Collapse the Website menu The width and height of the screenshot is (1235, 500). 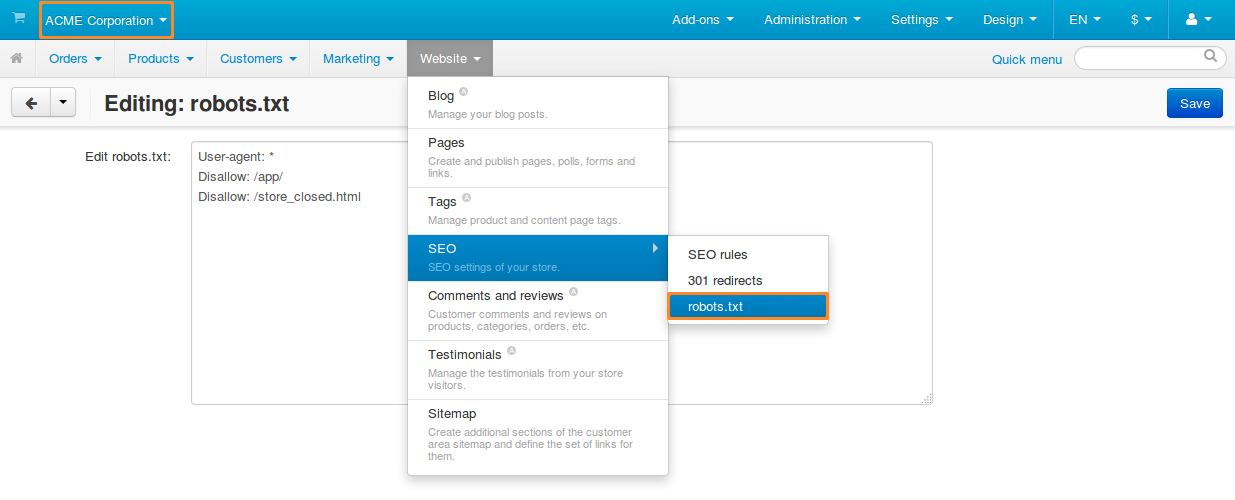(450, 59)
